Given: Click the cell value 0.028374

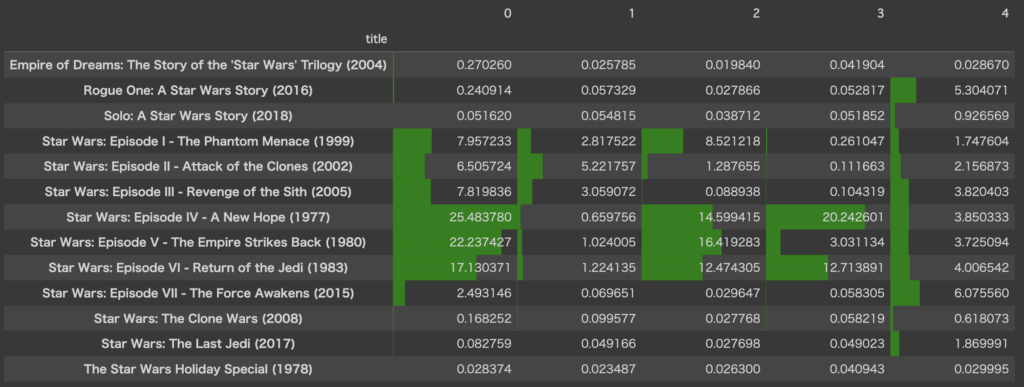Looking at the screenshot, I should click(x=484, y=369).
